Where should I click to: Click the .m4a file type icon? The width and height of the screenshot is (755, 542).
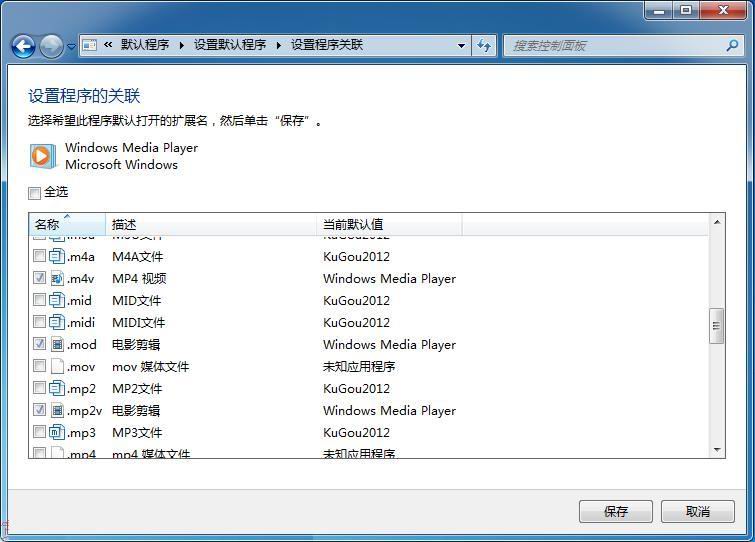pos(57,257)
